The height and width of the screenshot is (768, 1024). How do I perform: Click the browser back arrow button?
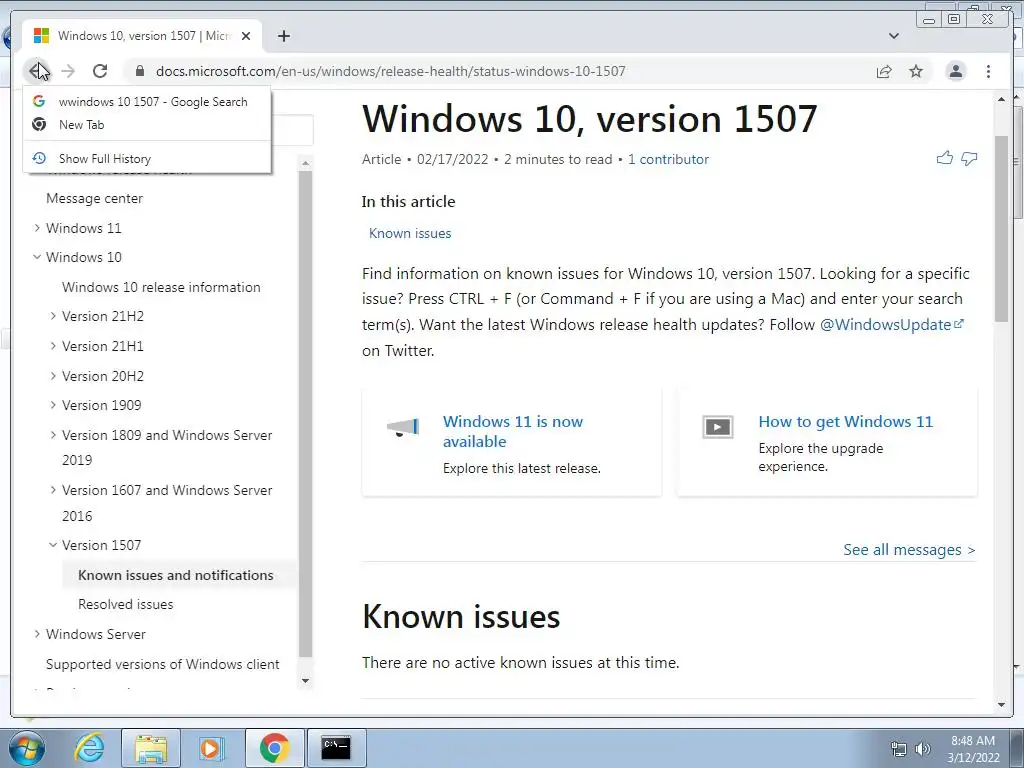tap(37, 71)
